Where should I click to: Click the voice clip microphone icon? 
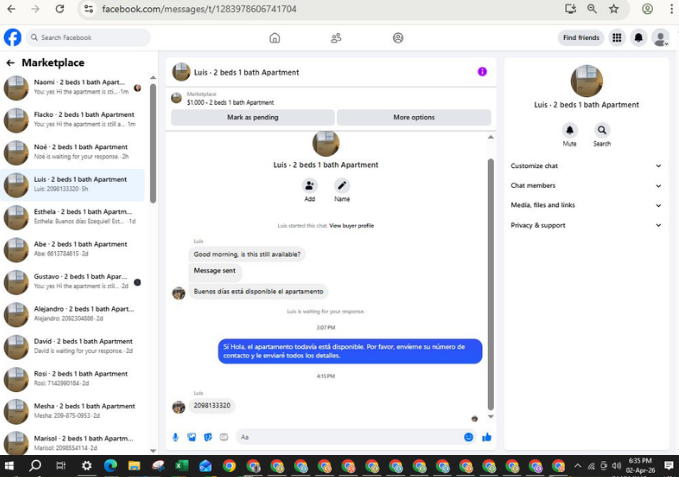[x=175, y=437]
